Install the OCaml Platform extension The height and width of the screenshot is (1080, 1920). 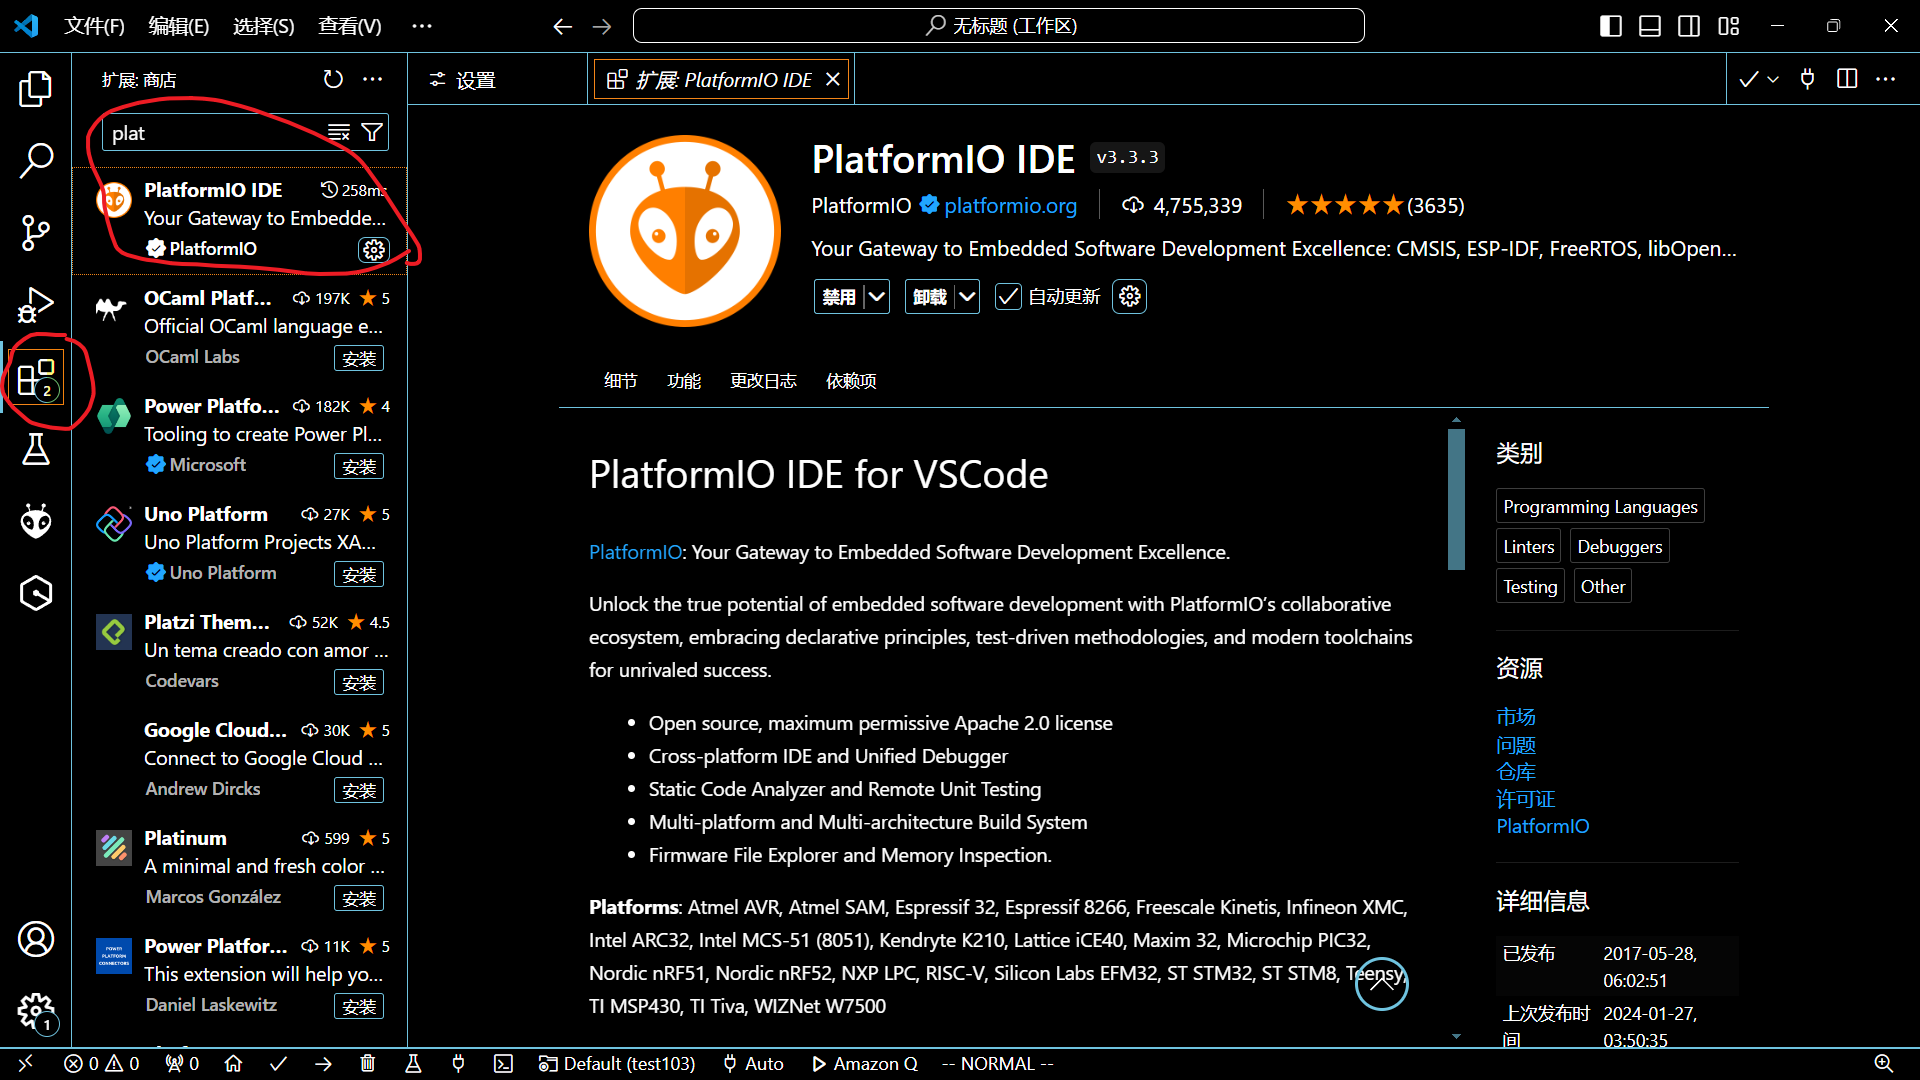click(359, 358)
